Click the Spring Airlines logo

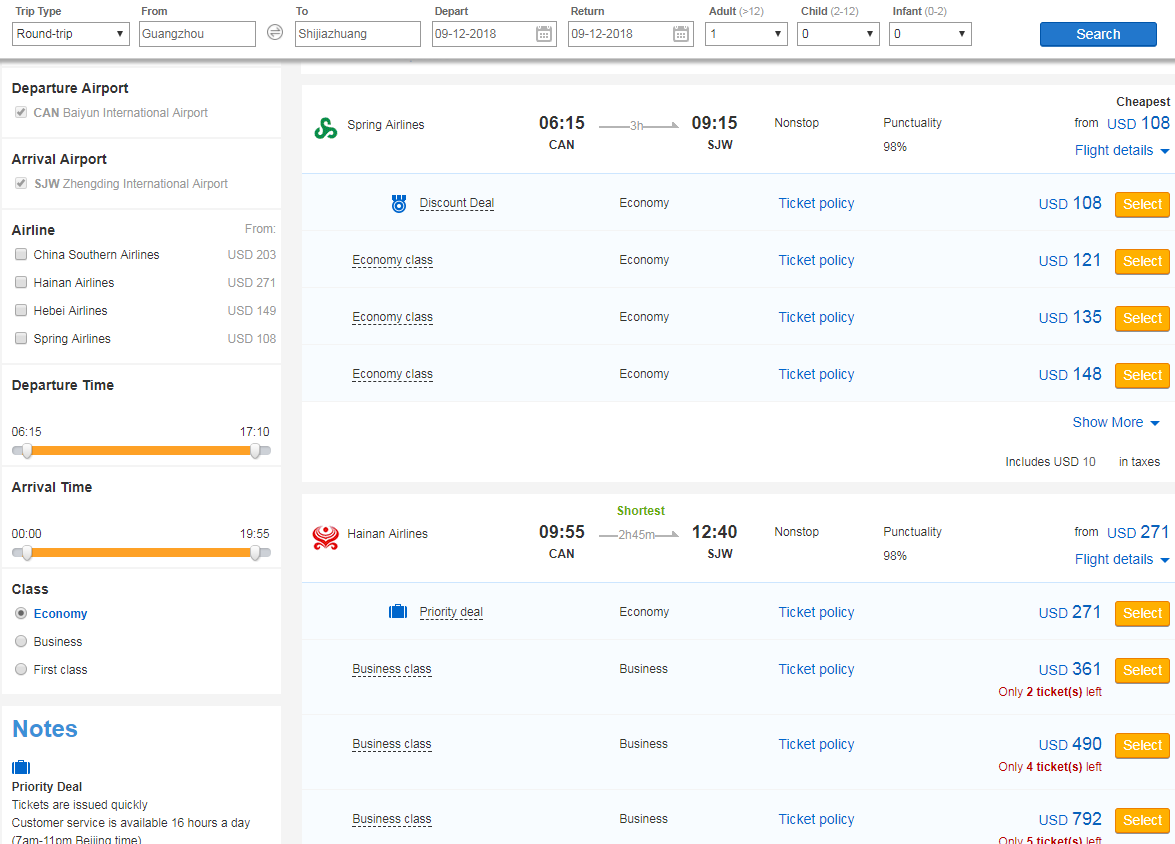click(325, 128)
